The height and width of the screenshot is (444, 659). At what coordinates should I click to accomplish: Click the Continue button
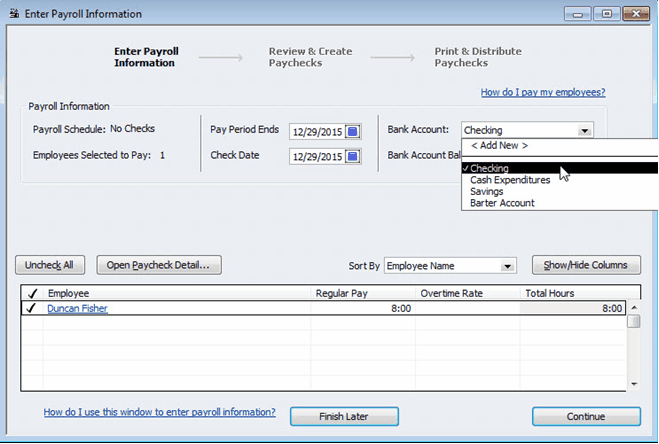586,416
